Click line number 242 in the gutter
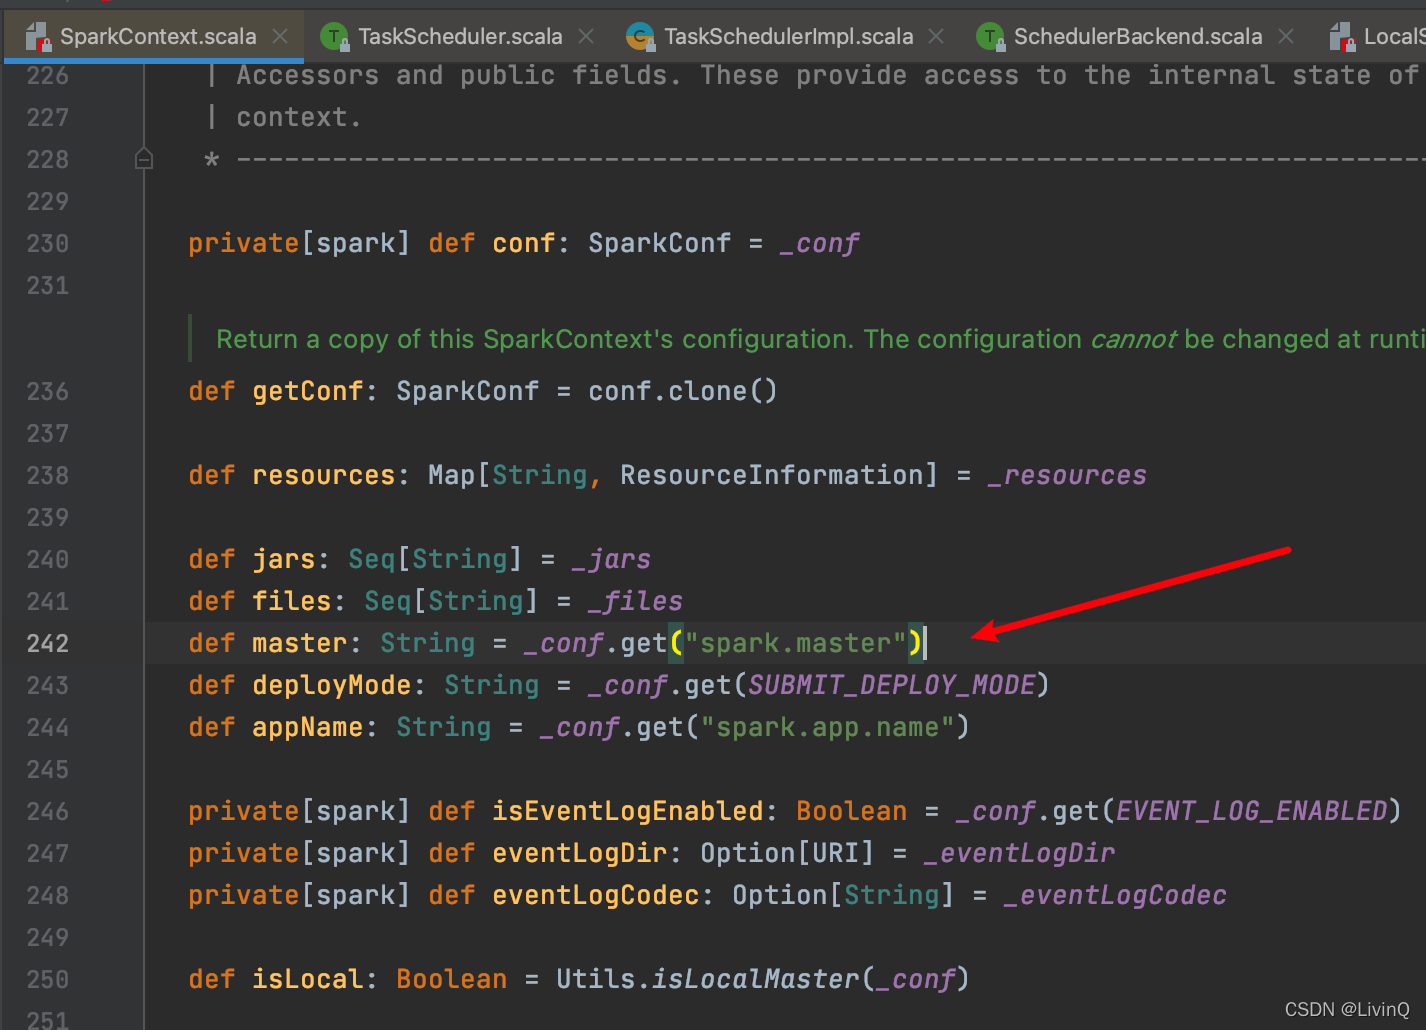This screenshot has width=1426, height=1030. tap(48, 643)
